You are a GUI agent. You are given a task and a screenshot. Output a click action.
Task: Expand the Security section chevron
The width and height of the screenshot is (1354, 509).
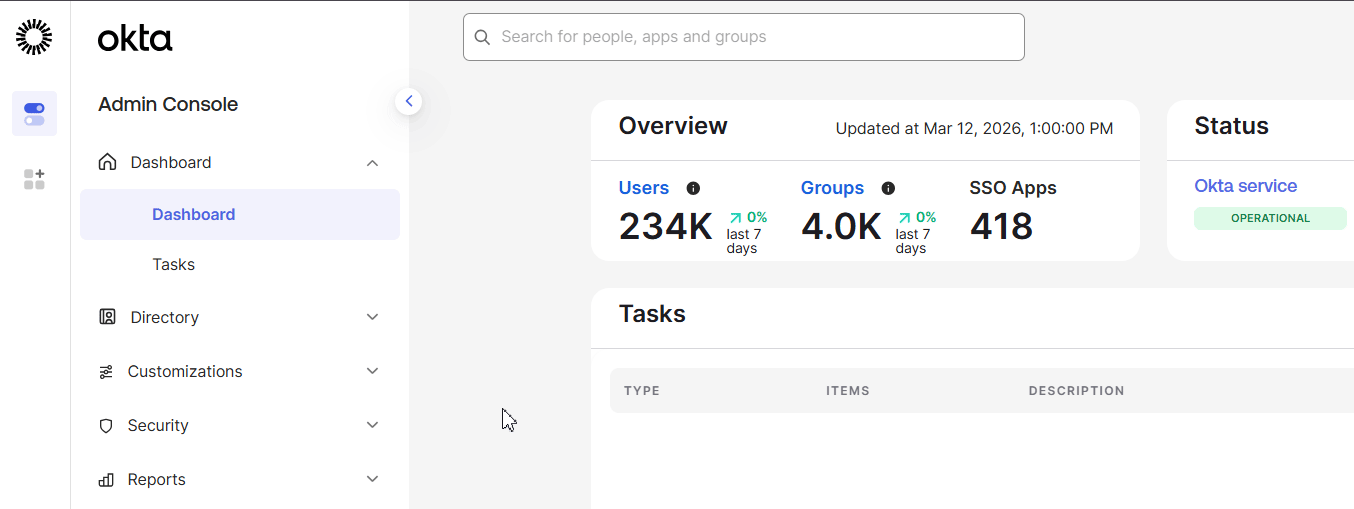point(372,425)
